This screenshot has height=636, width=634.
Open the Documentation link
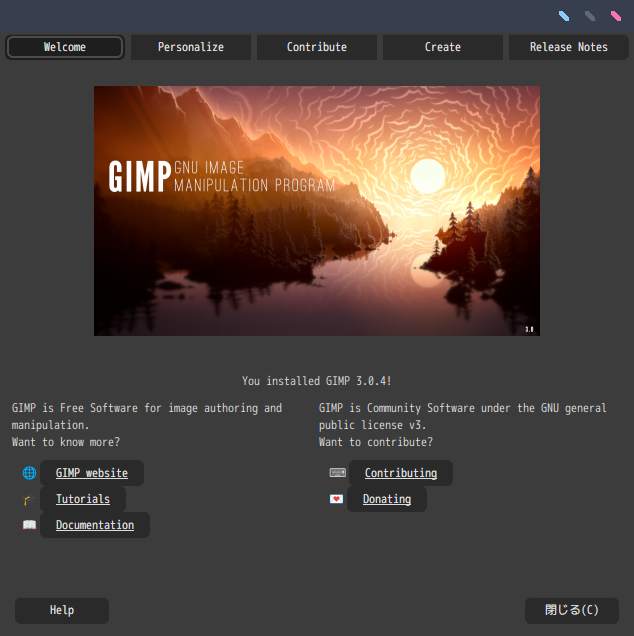tap(95, 525)
